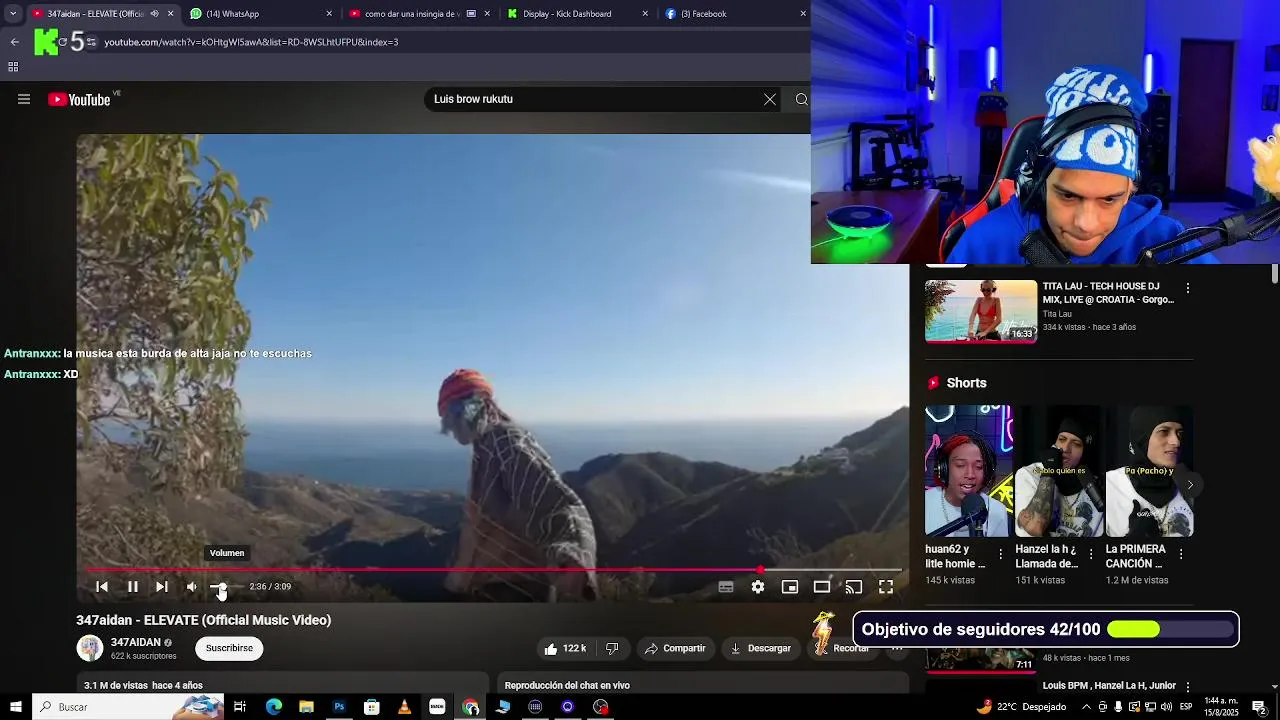Click the Descargar download button
1280x720 pixels.
click(760, 648)
